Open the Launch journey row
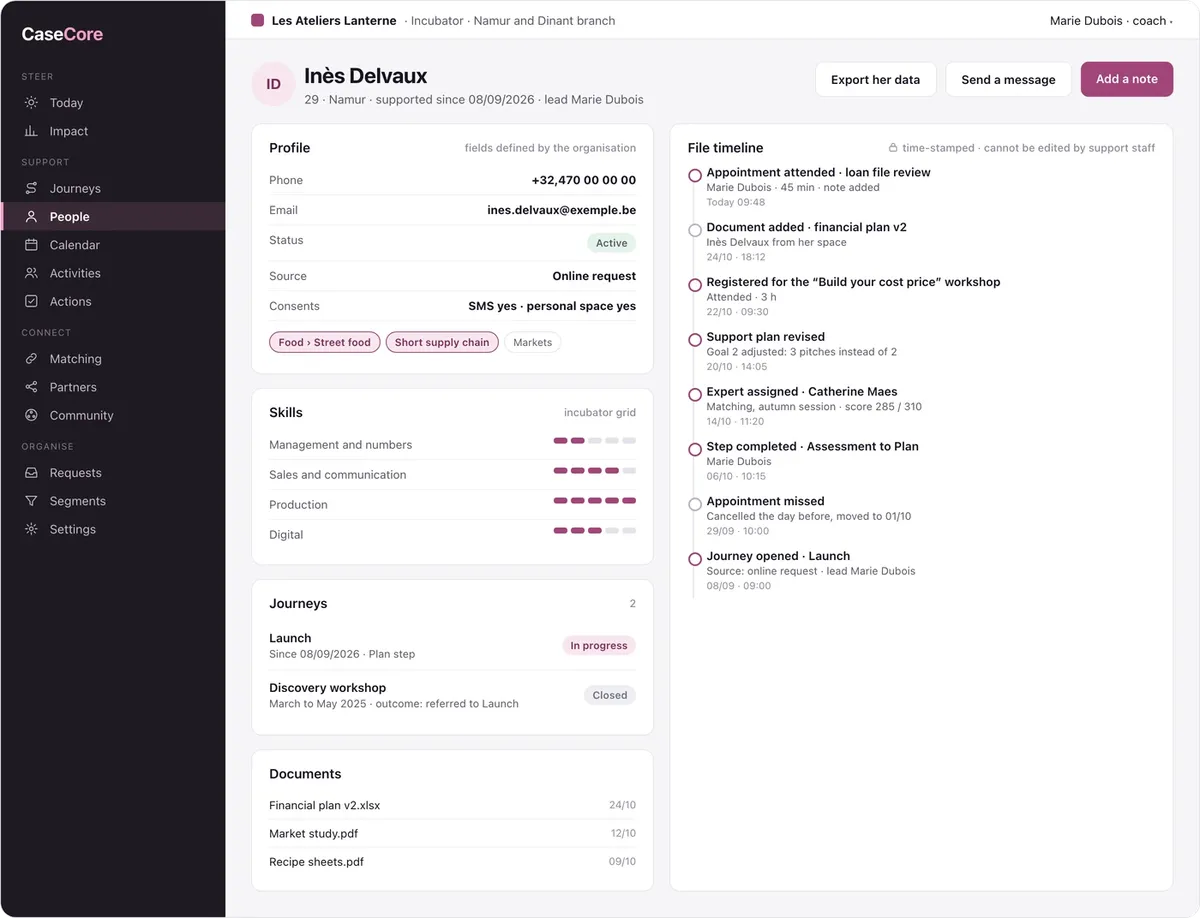The image size is (1200, 918). pos(452,645)
